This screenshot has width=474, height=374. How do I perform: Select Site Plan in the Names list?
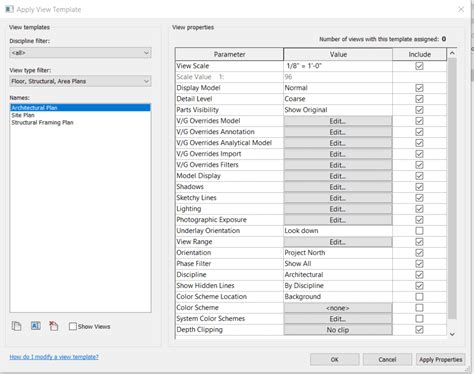23,115
